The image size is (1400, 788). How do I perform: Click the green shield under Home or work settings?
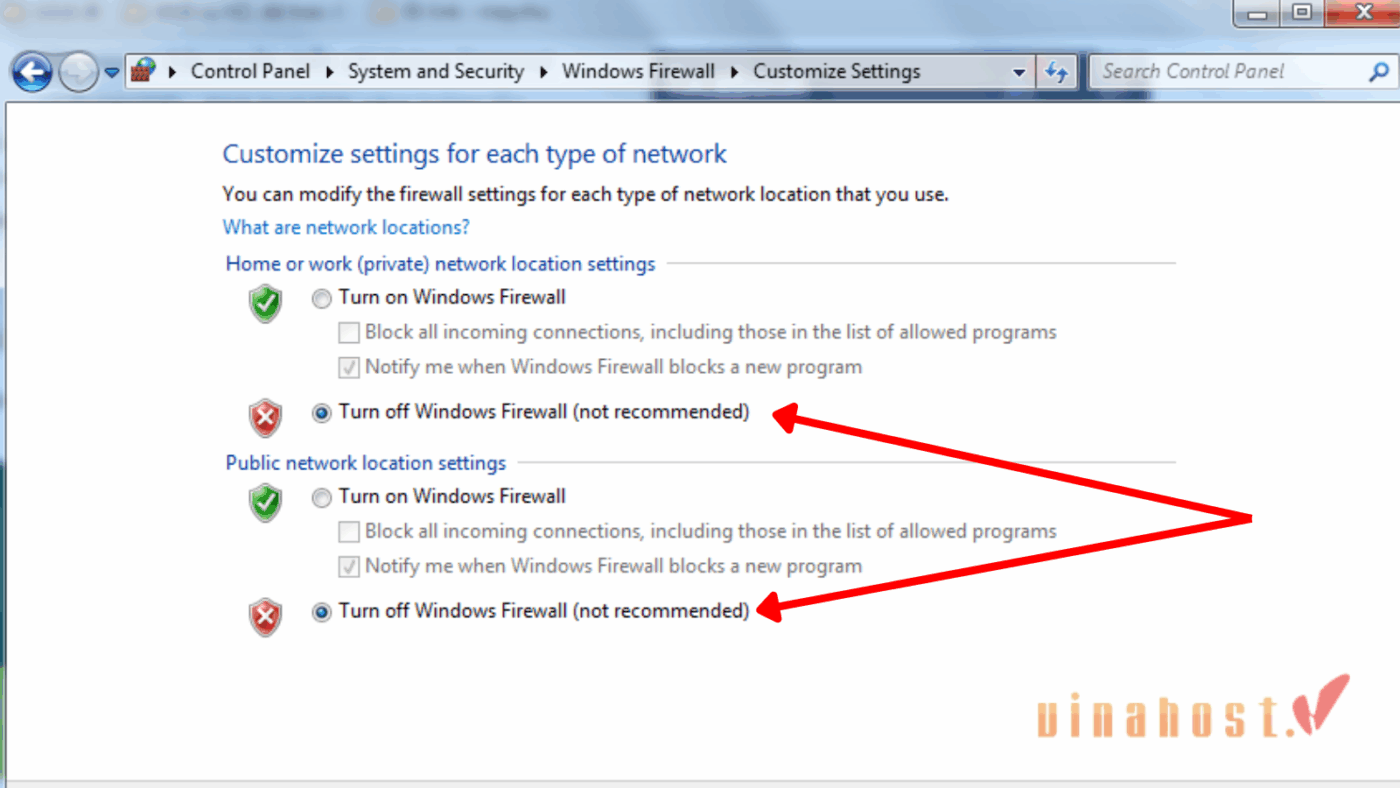pyautogui.click(x=265, y=303)
